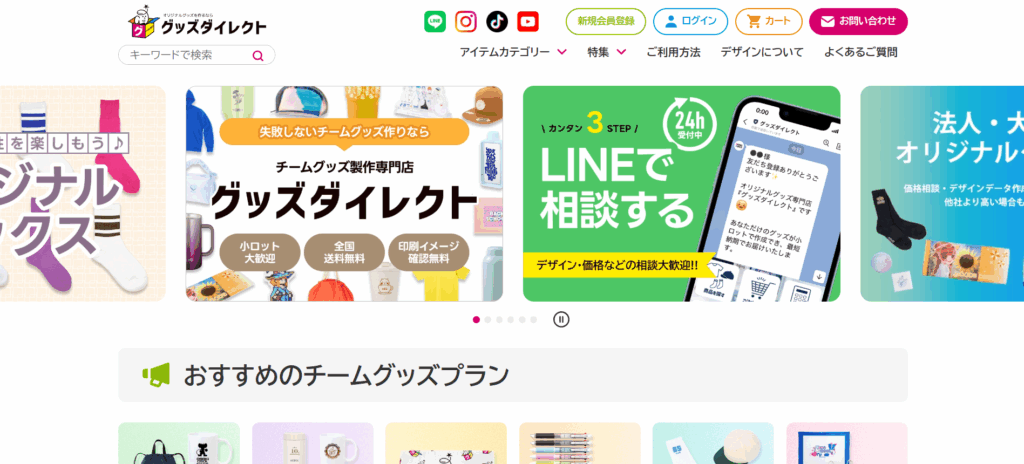
Task: Open the YouTube social icon
Action: click(528, 22)
